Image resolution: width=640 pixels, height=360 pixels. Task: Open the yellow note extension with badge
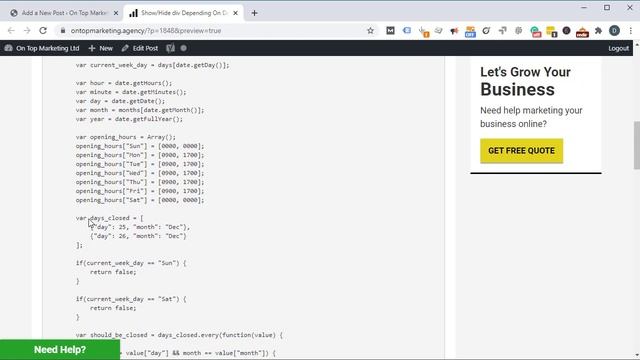tap(551, 31)
